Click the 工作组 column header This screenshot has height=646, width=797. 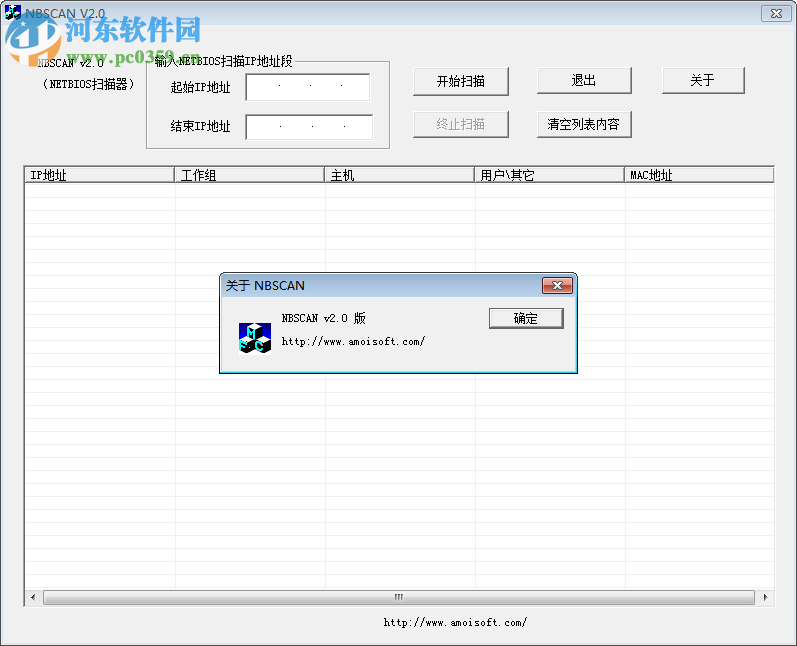(x=250, y=175)
